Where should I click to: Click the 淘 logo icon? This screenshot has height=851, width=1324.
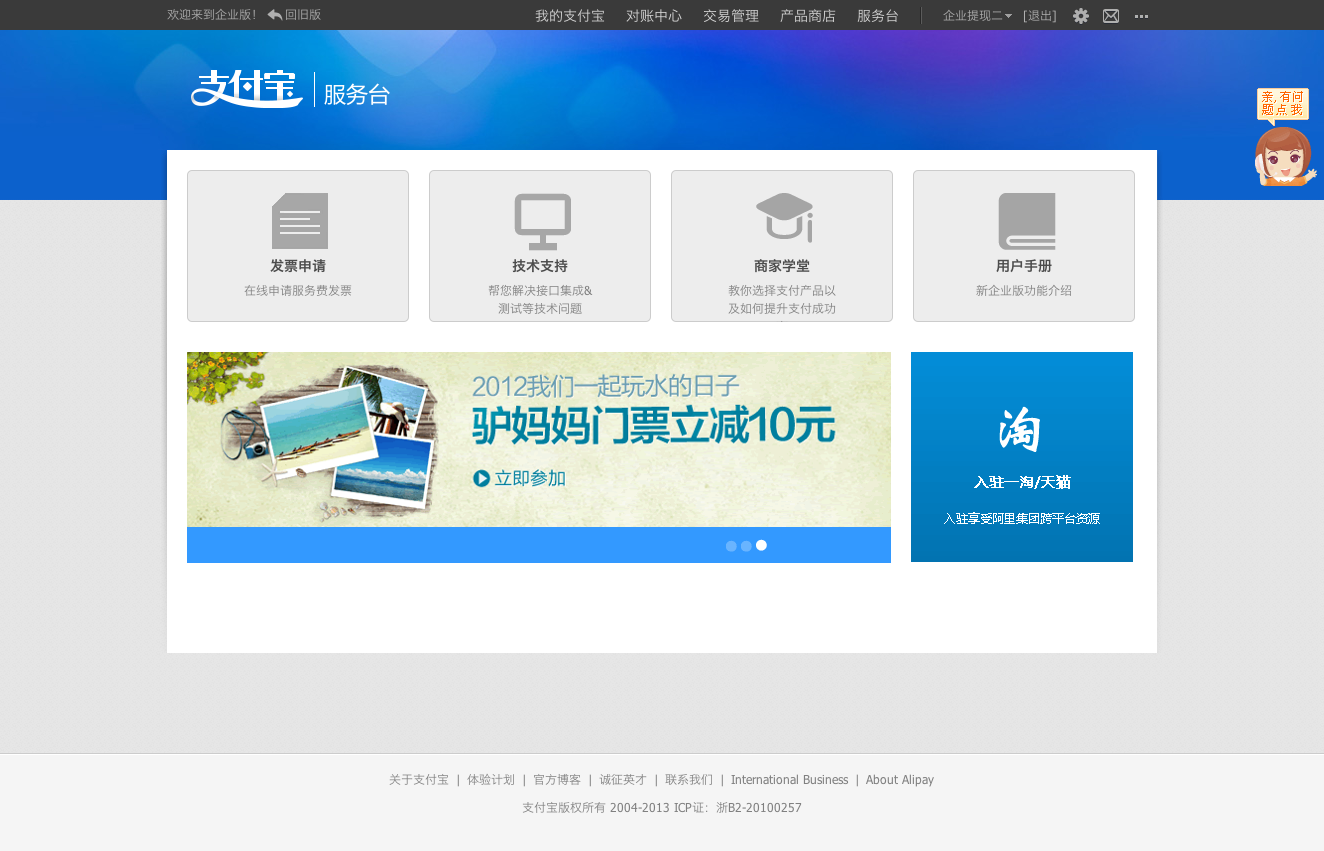click(x=1020, y=431)
